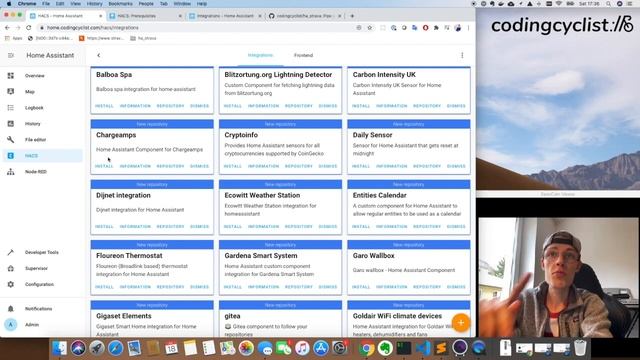Image resolution: width=640 pixels, height=360 pixels.
Task: Open the App Store in Dock
Action: tap(321, 348)
